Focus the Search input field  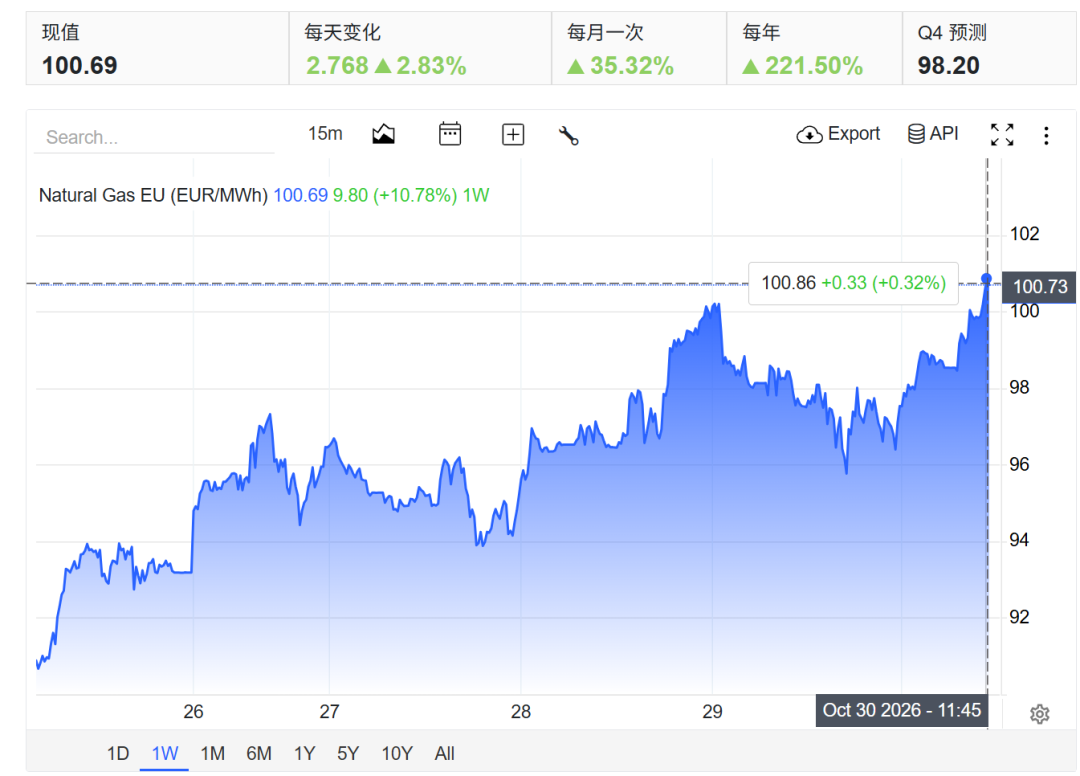click(154, 137)
